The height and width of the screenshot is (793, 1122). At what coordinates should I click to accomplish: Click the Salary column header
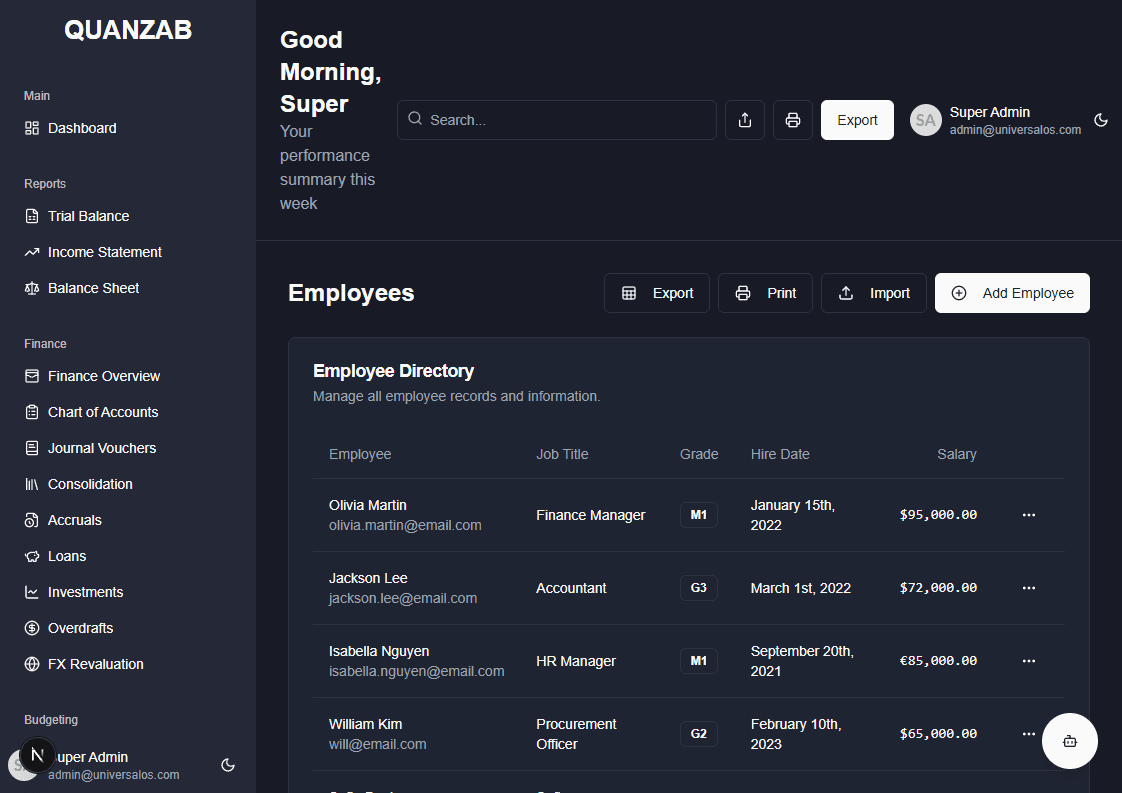pos(957,454)
